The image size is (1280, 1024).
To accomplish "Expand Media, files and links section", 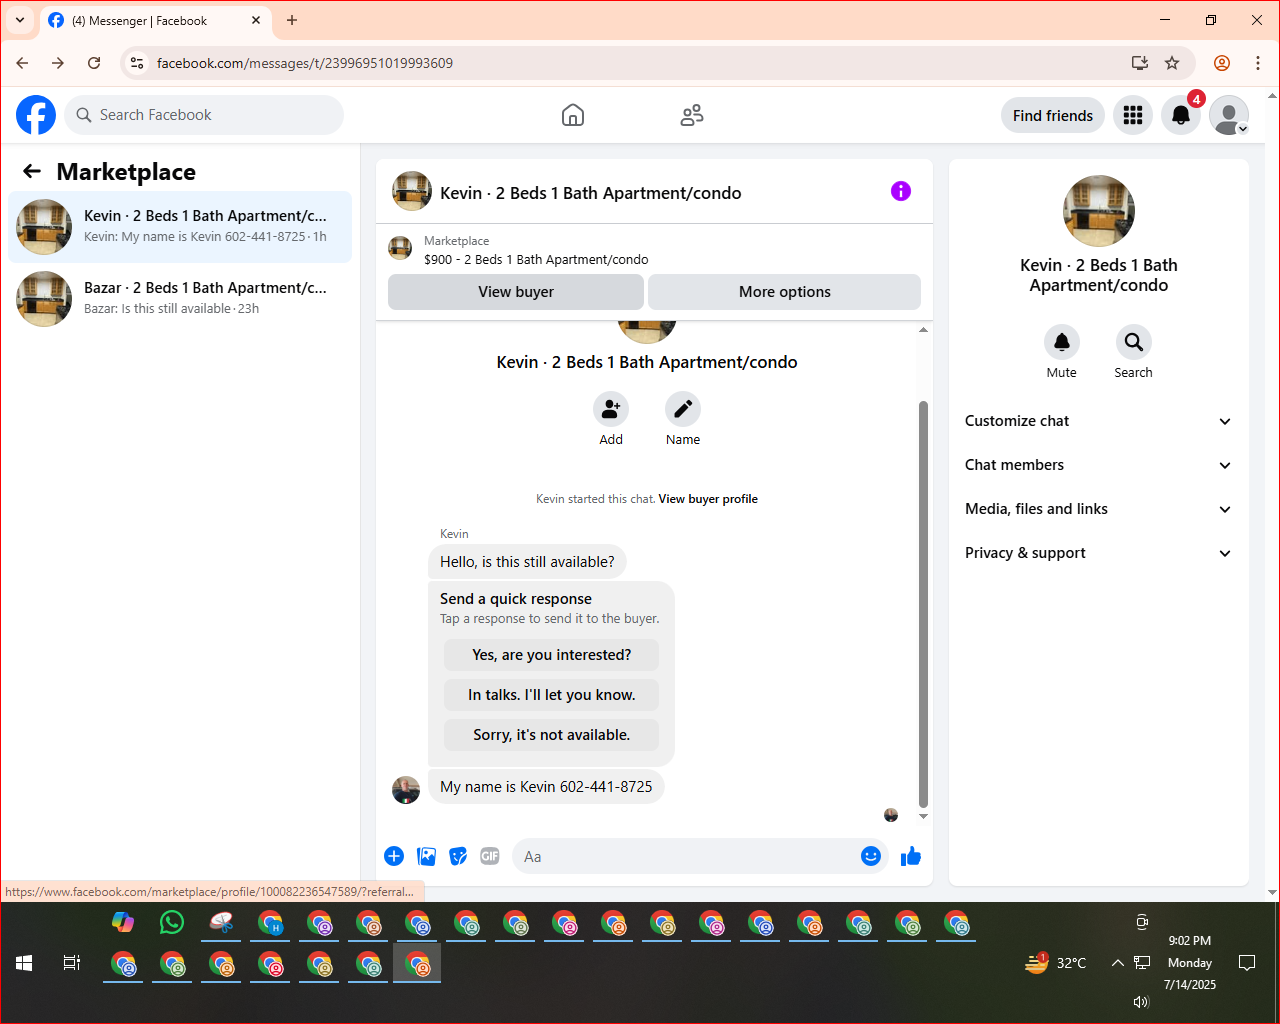I will pos(1099,509).
